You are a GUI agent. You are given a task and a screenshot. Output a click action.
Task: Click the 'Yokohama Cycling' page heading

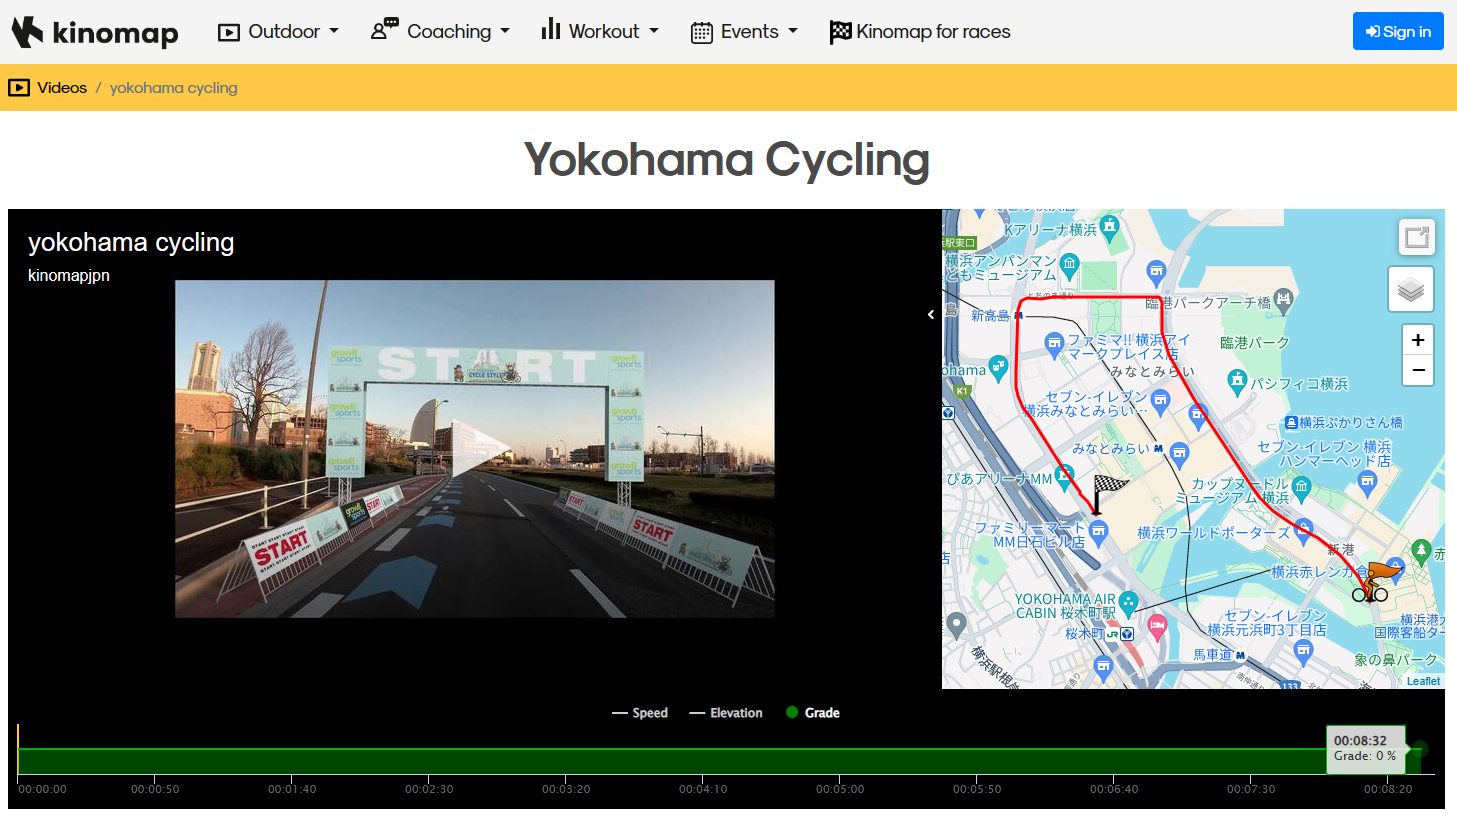coord(727,160)
